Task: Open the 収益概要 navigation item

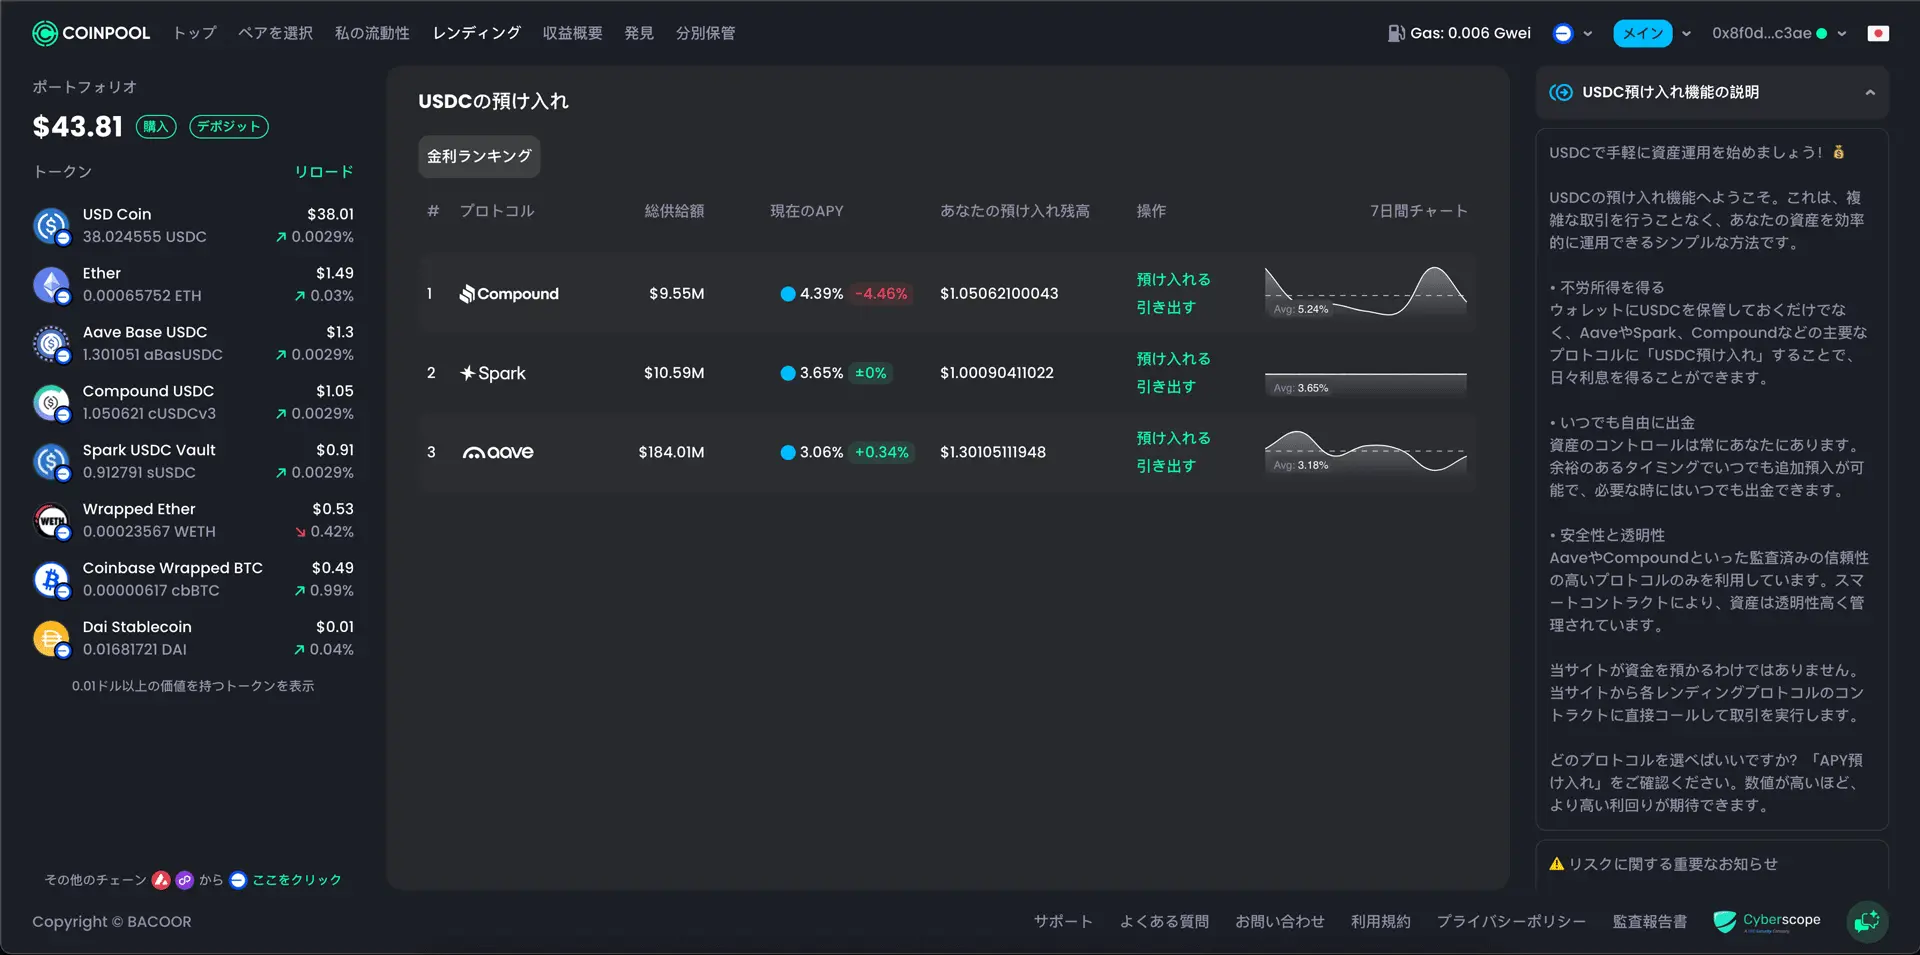Action: [x=572, y=33]
